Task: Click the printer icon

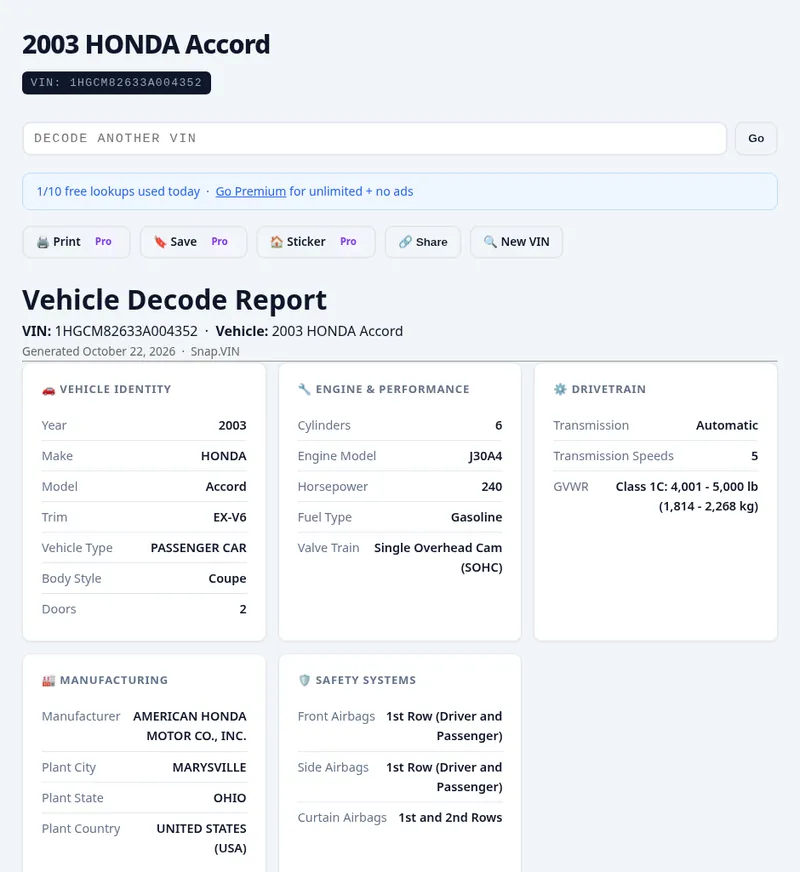Action: click(x=43, y=242)
